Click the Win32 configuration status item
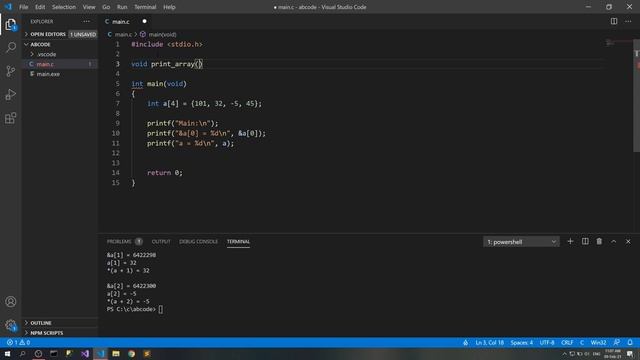Screen dimensions: 640x360 coord(598,342)
